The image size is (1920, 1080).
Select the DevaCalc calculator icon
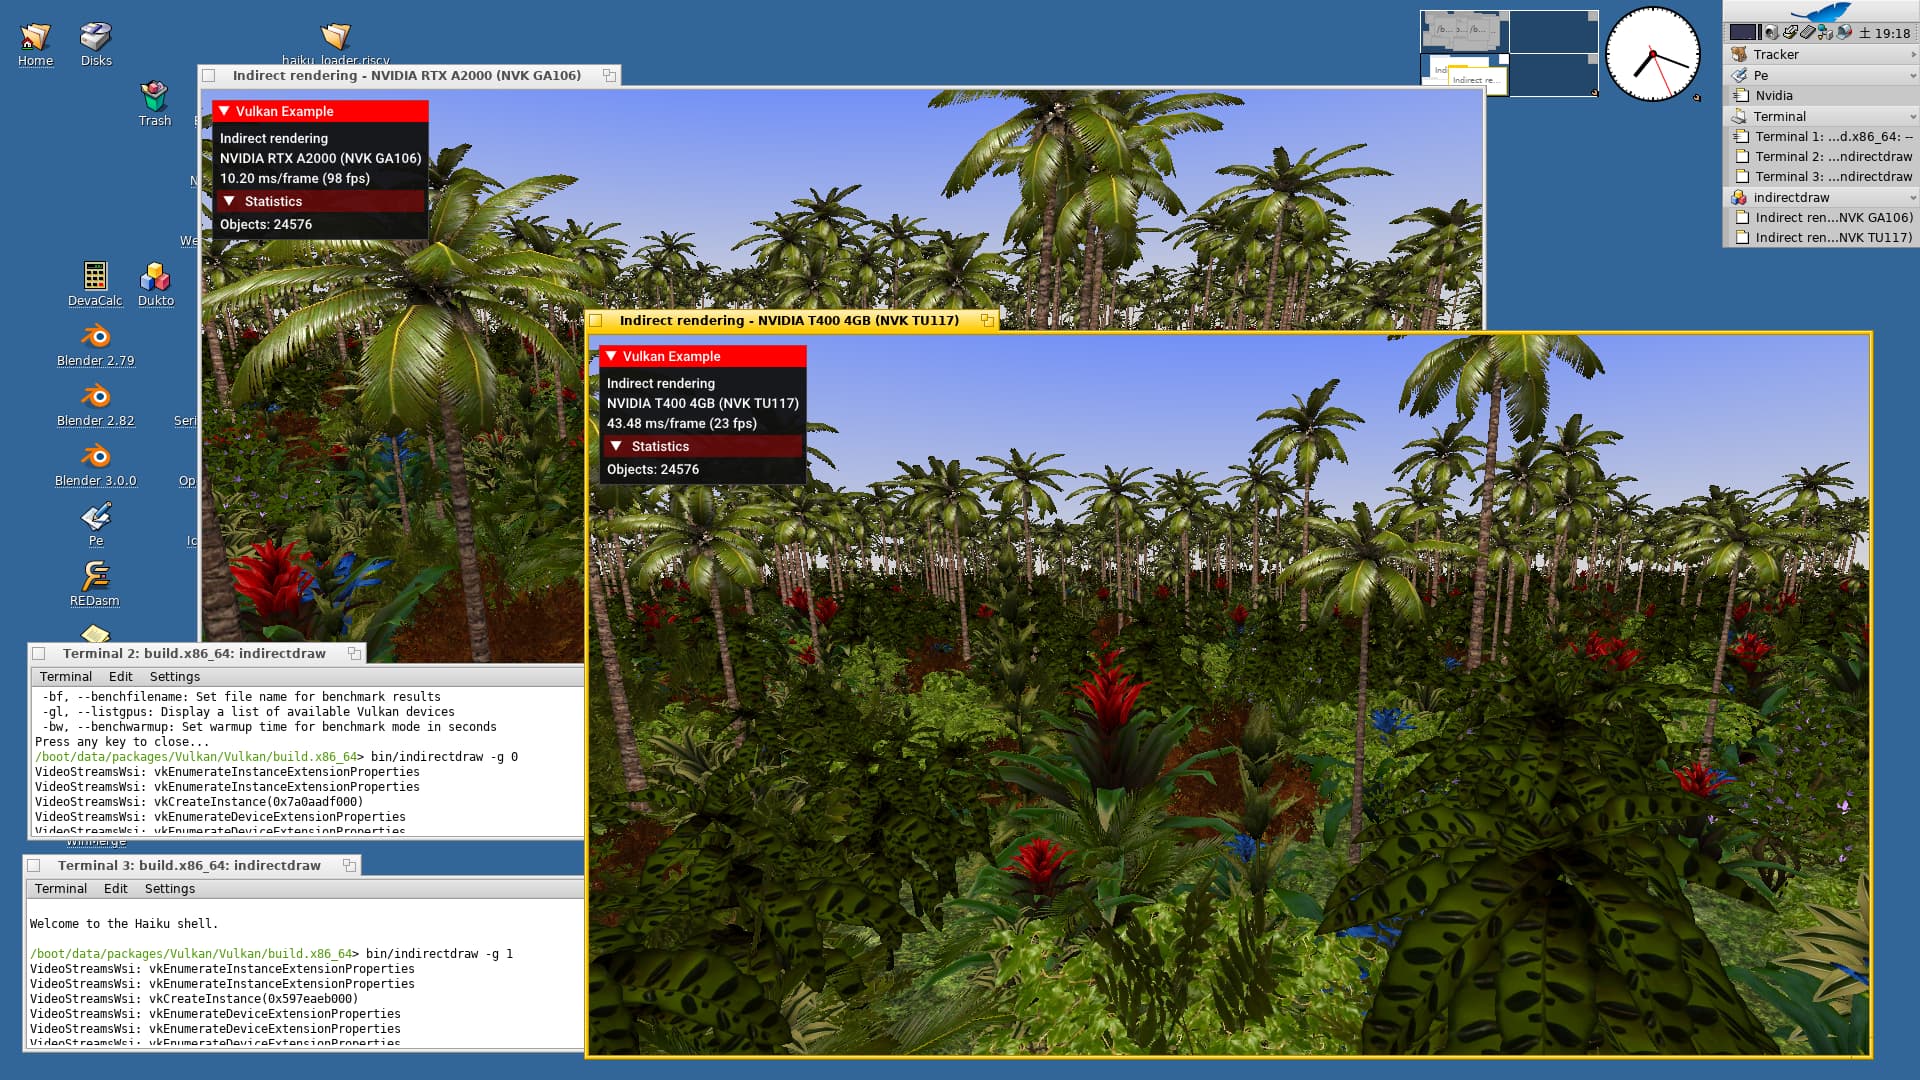pyautogui.click(x=95, y=276)
